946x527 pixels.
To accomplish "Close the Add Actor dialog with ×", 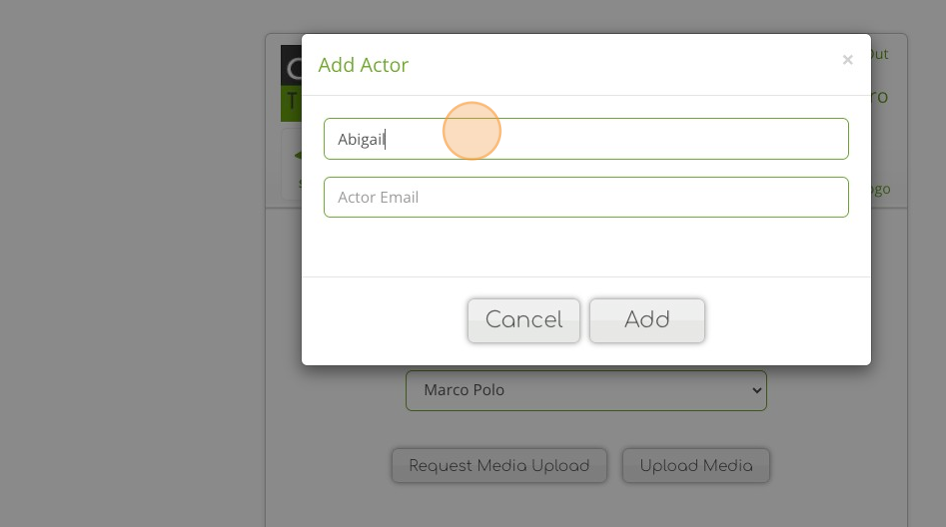I will click(847, 60).
